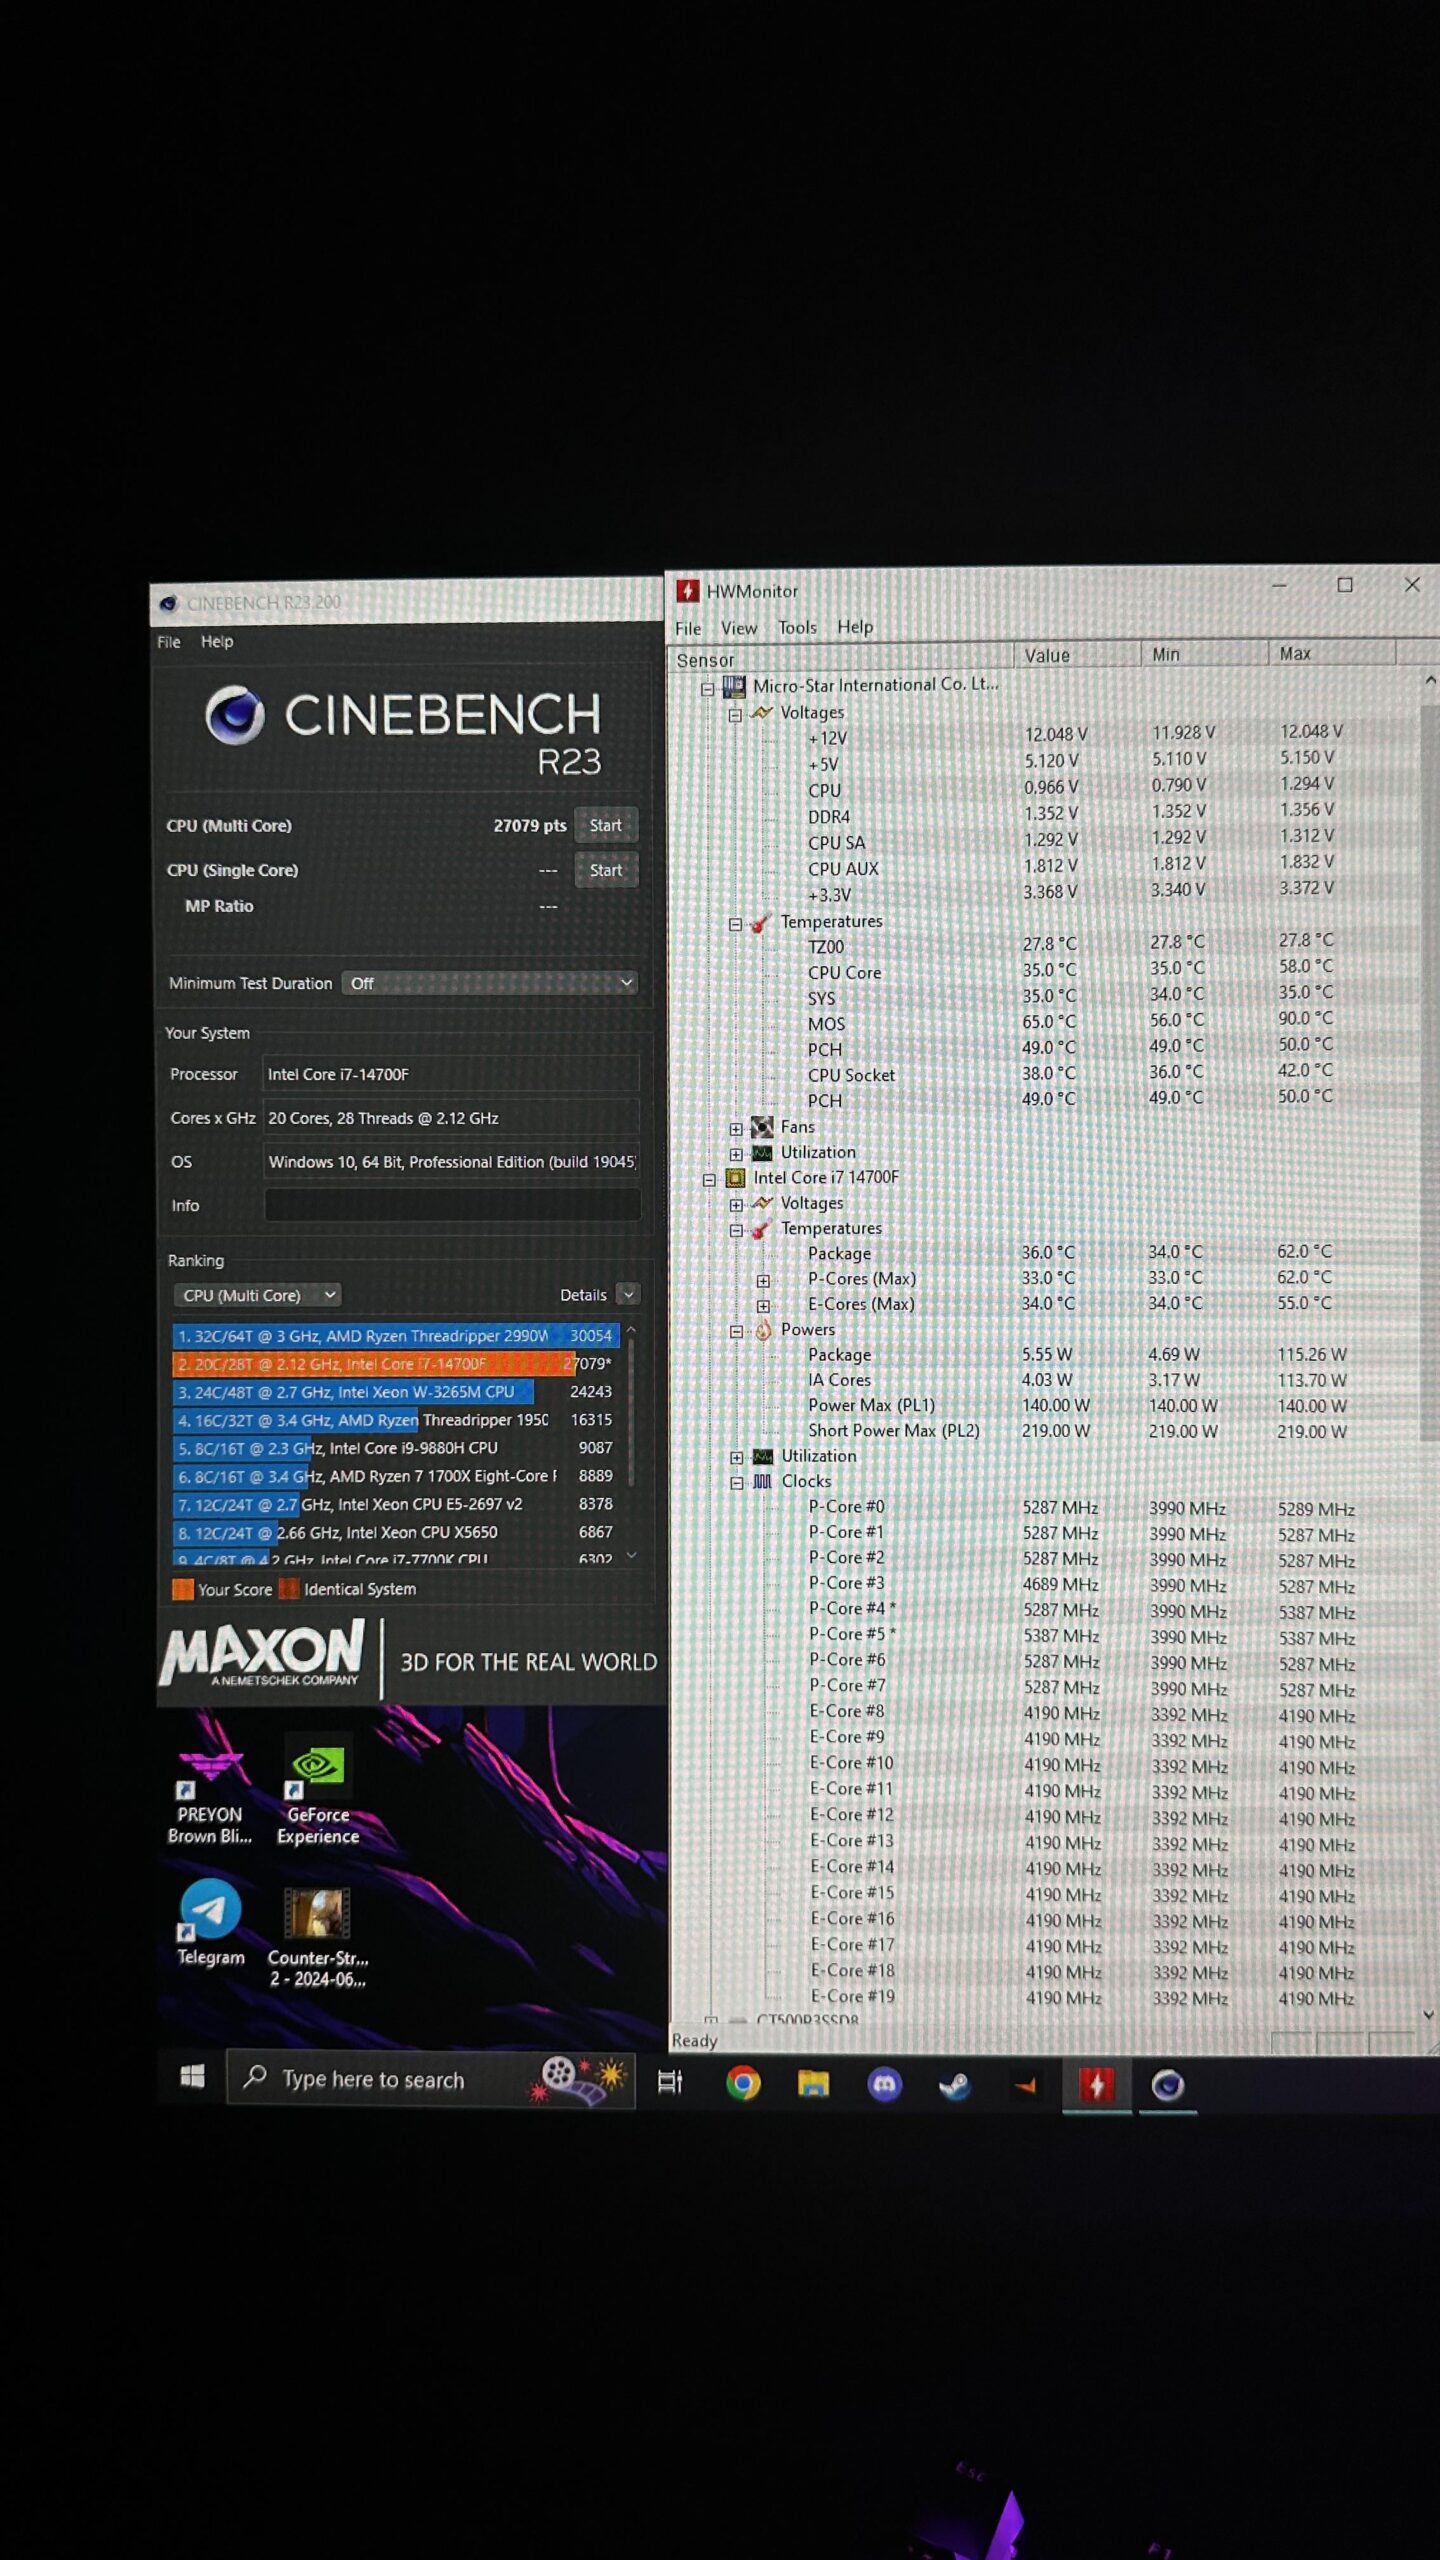The width and height of the screenshot is (1440, 2560).
Task: Select the Telegram desktop shortcut
Action: click(210, 1923)
